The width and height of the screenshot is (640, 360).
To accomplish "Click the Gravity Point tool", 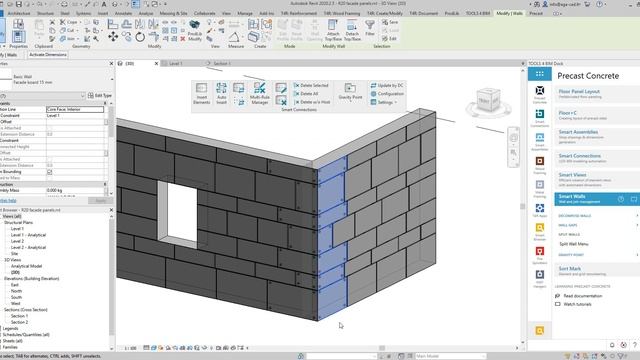I will point(350,91).
